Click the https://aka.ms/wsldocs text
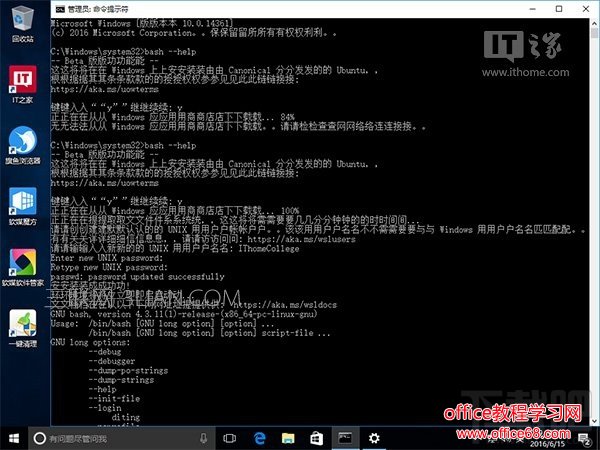Image resolution: width=600 pixels, height=450 pixels. coord(285,305)
